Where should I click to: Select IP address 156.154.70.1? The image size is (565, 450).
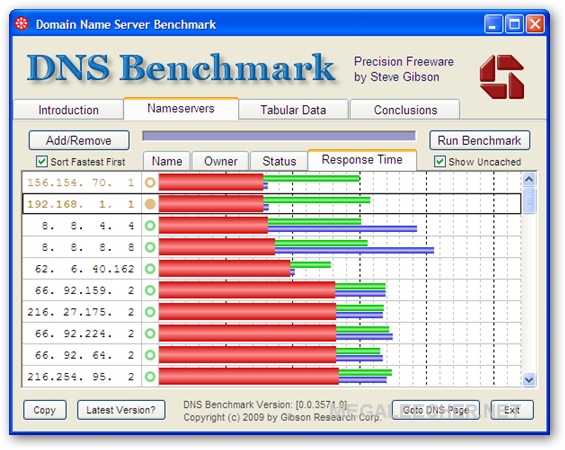(x=81, y=183)
